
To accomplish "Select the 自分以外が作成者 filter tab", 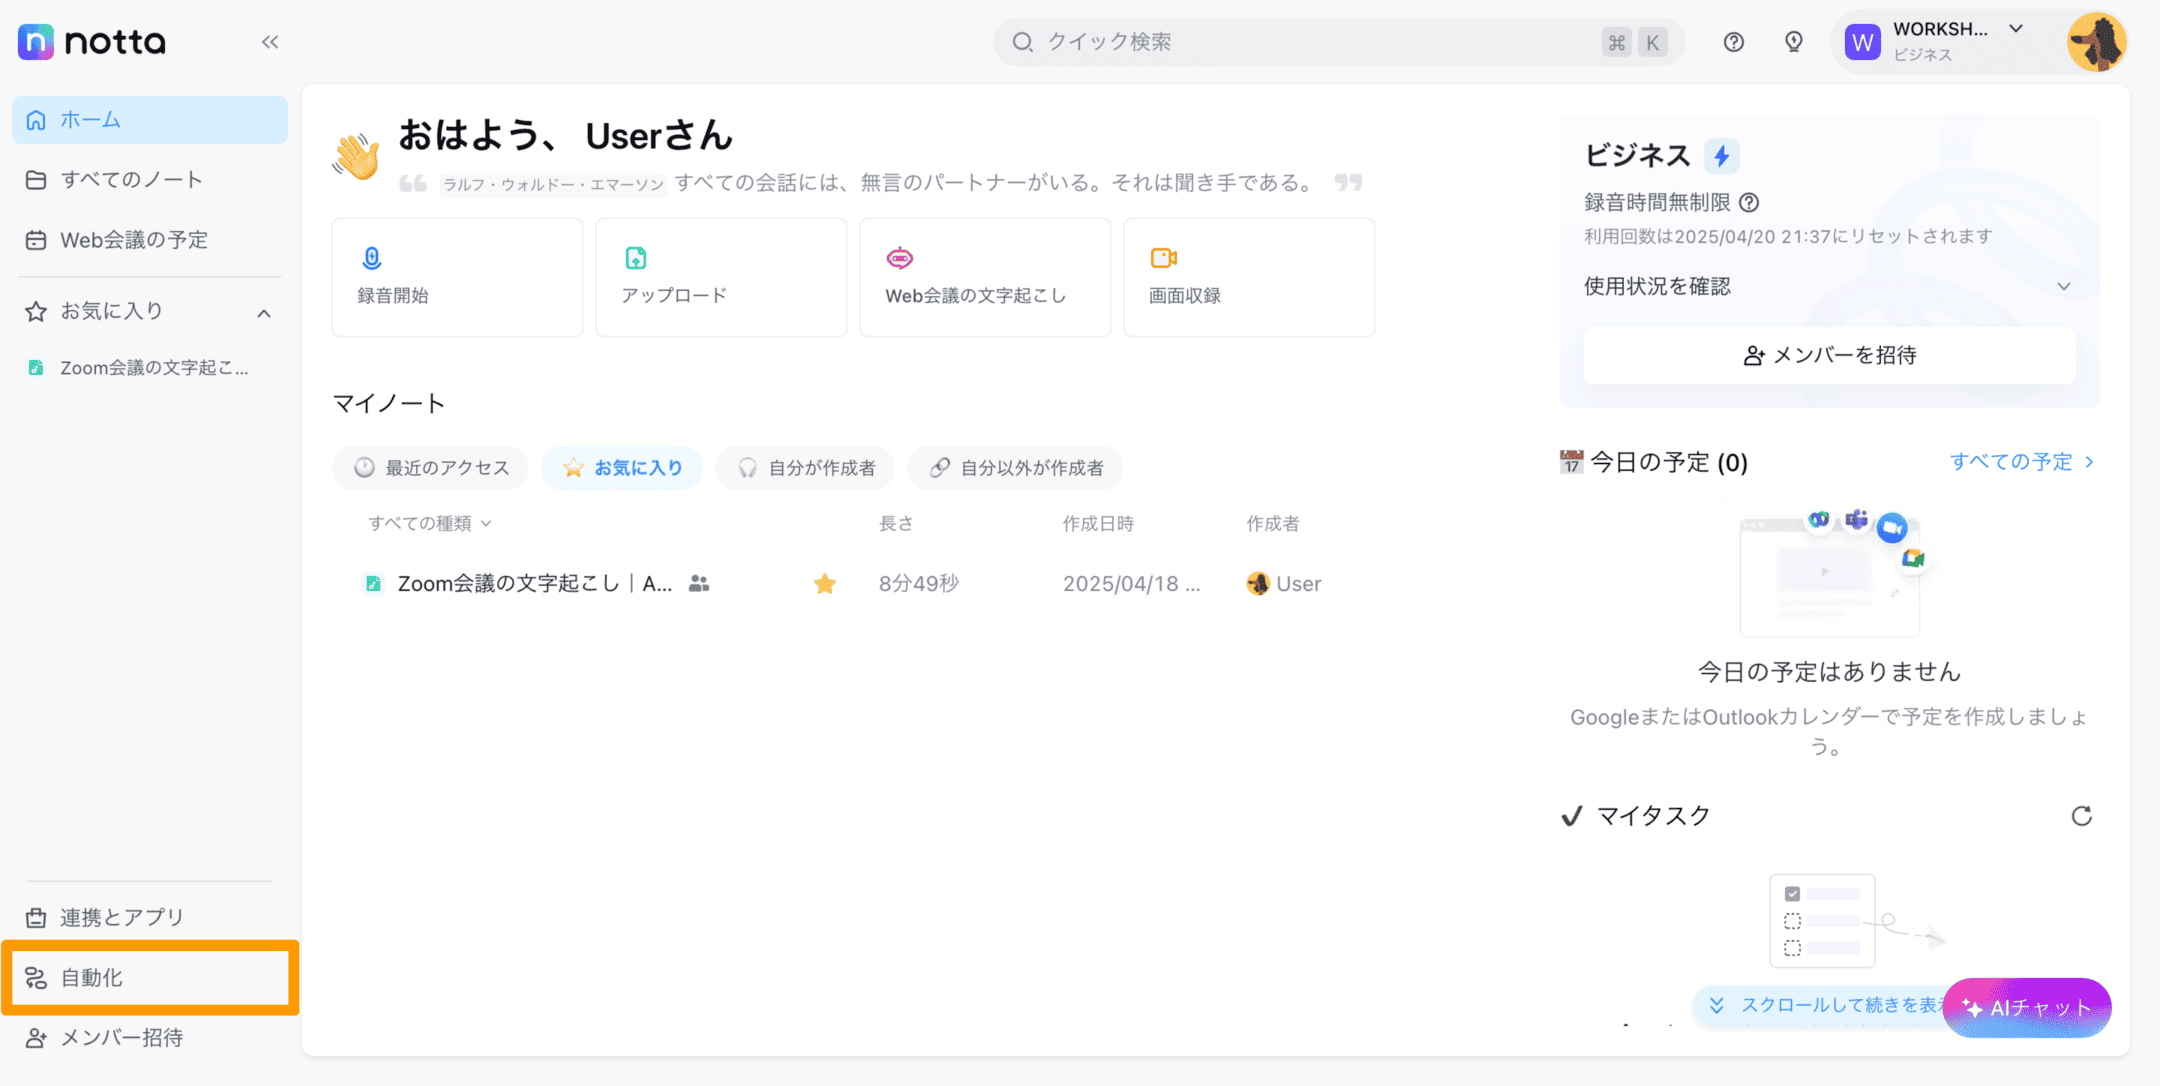I will (x=1015, y=468).
